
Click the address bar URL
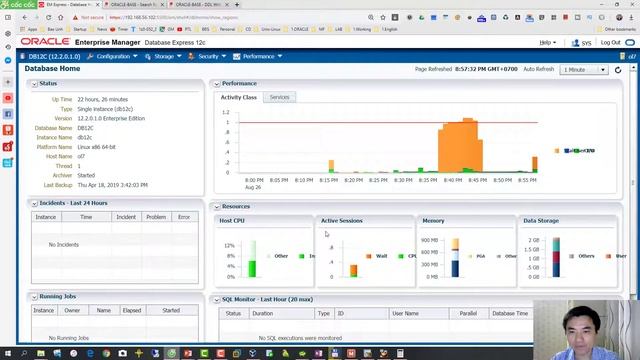173,18
